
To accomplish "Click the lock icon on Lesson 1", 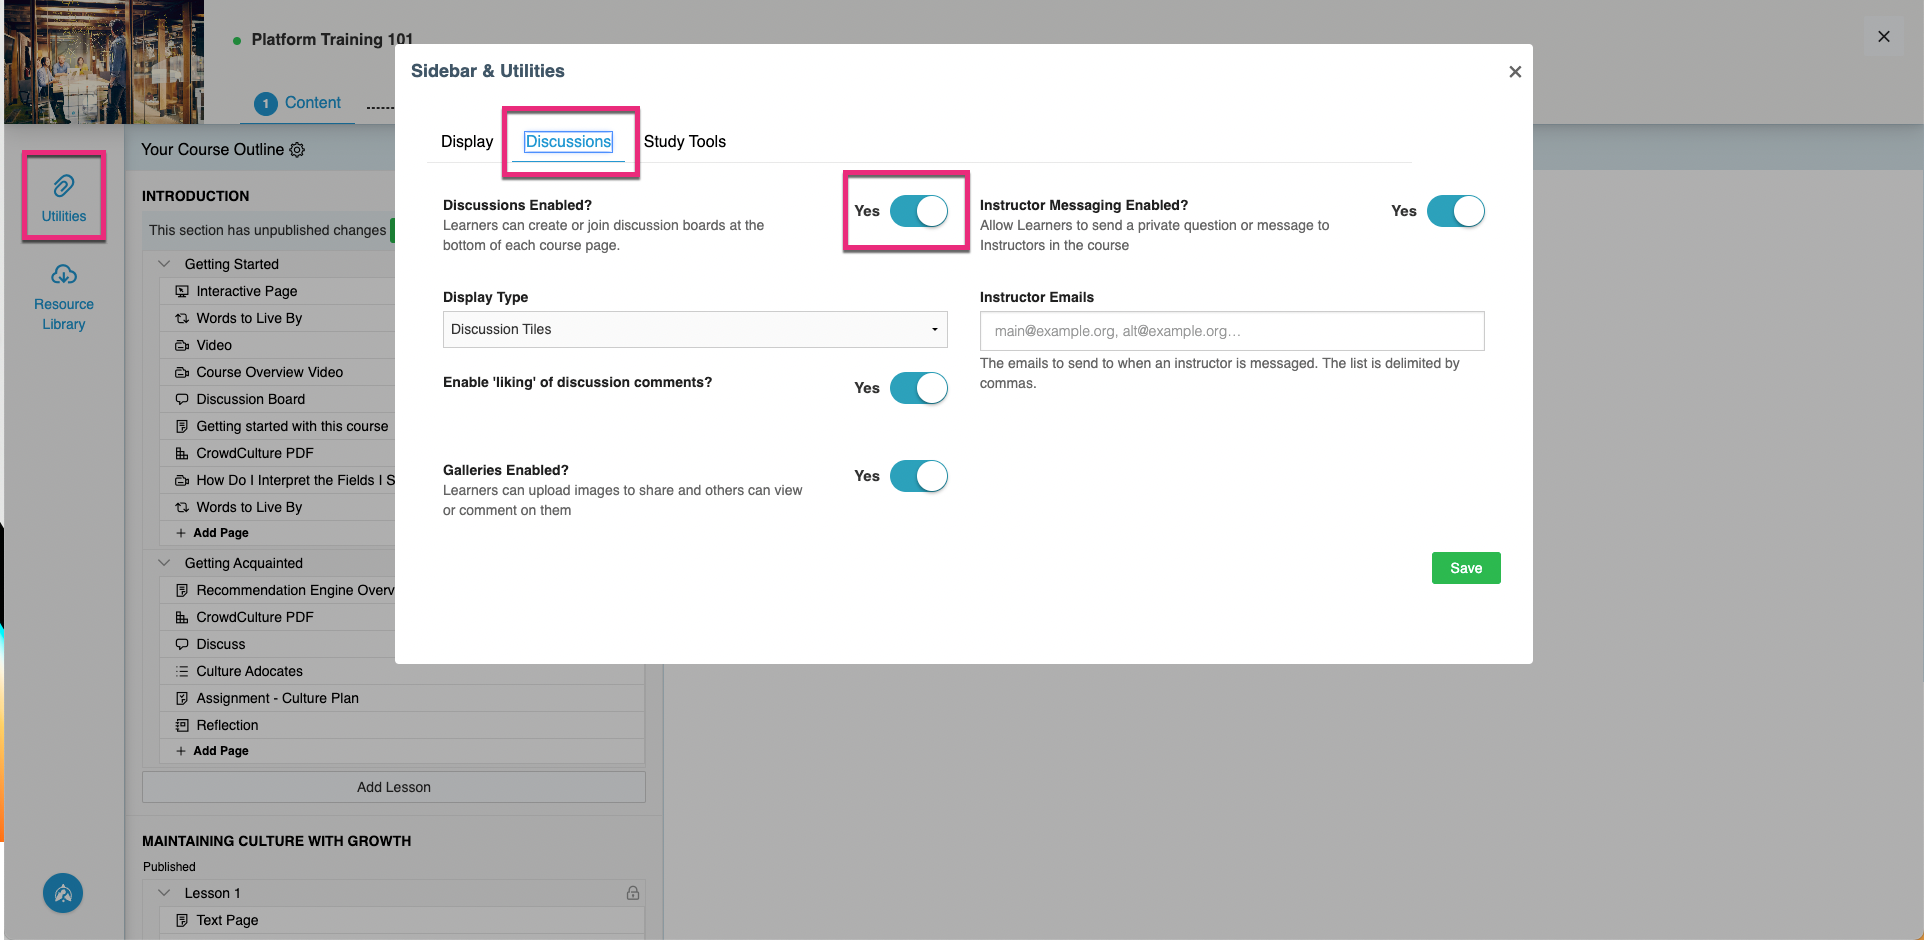I will tap(633, 892).
